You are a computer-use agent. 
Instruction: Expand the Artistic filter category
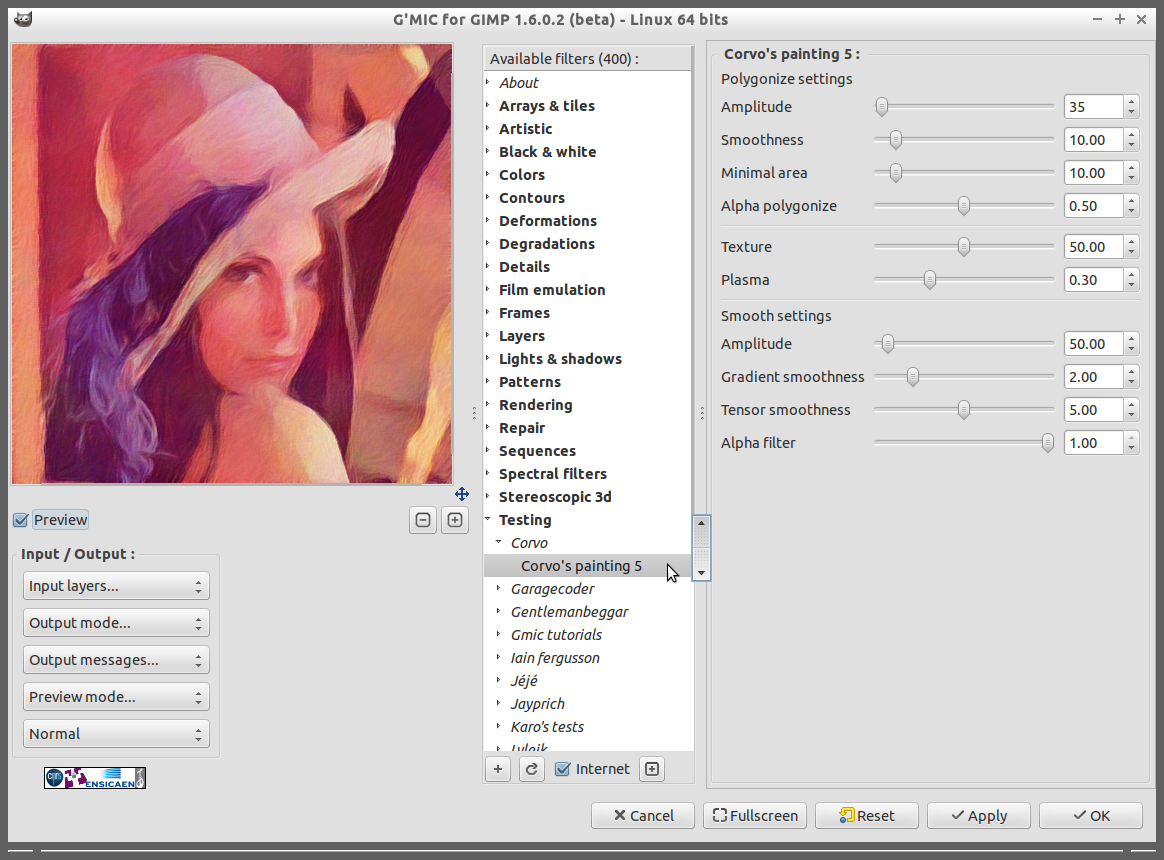[488, 128]
